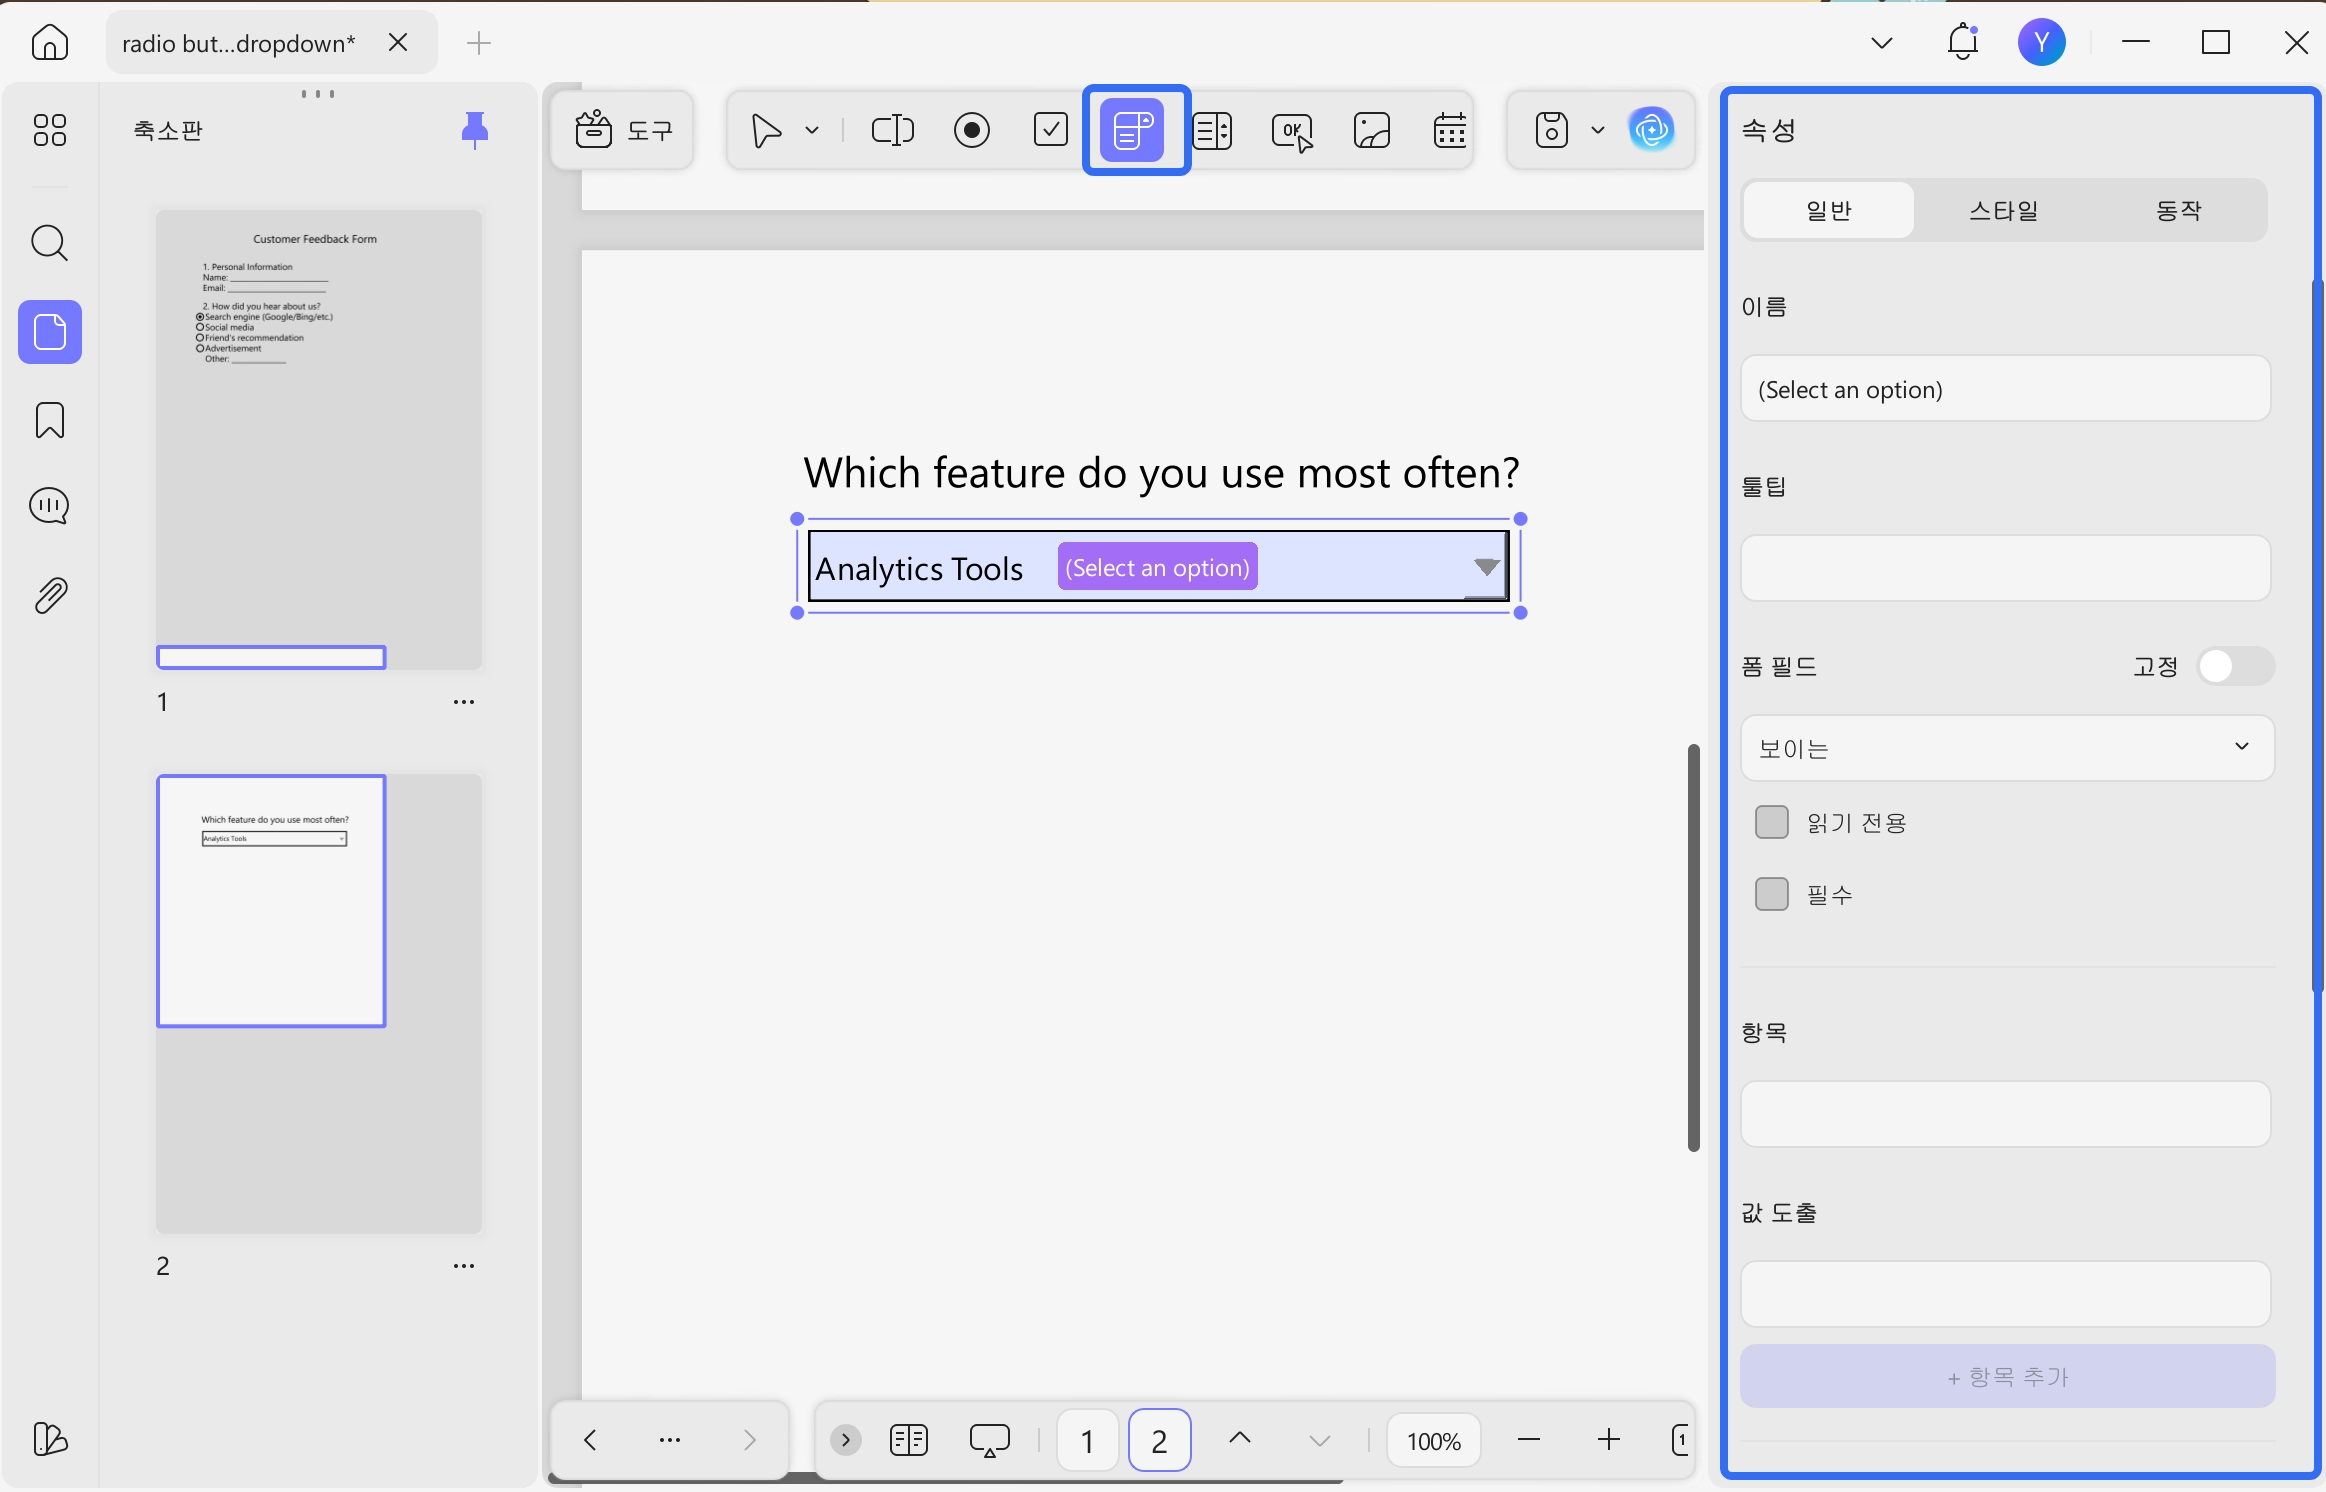This screenshot has width=2326, height=1492.
Task: Open the dropdown arrow of Analytics Tools field
Action: coord(1486,567)
